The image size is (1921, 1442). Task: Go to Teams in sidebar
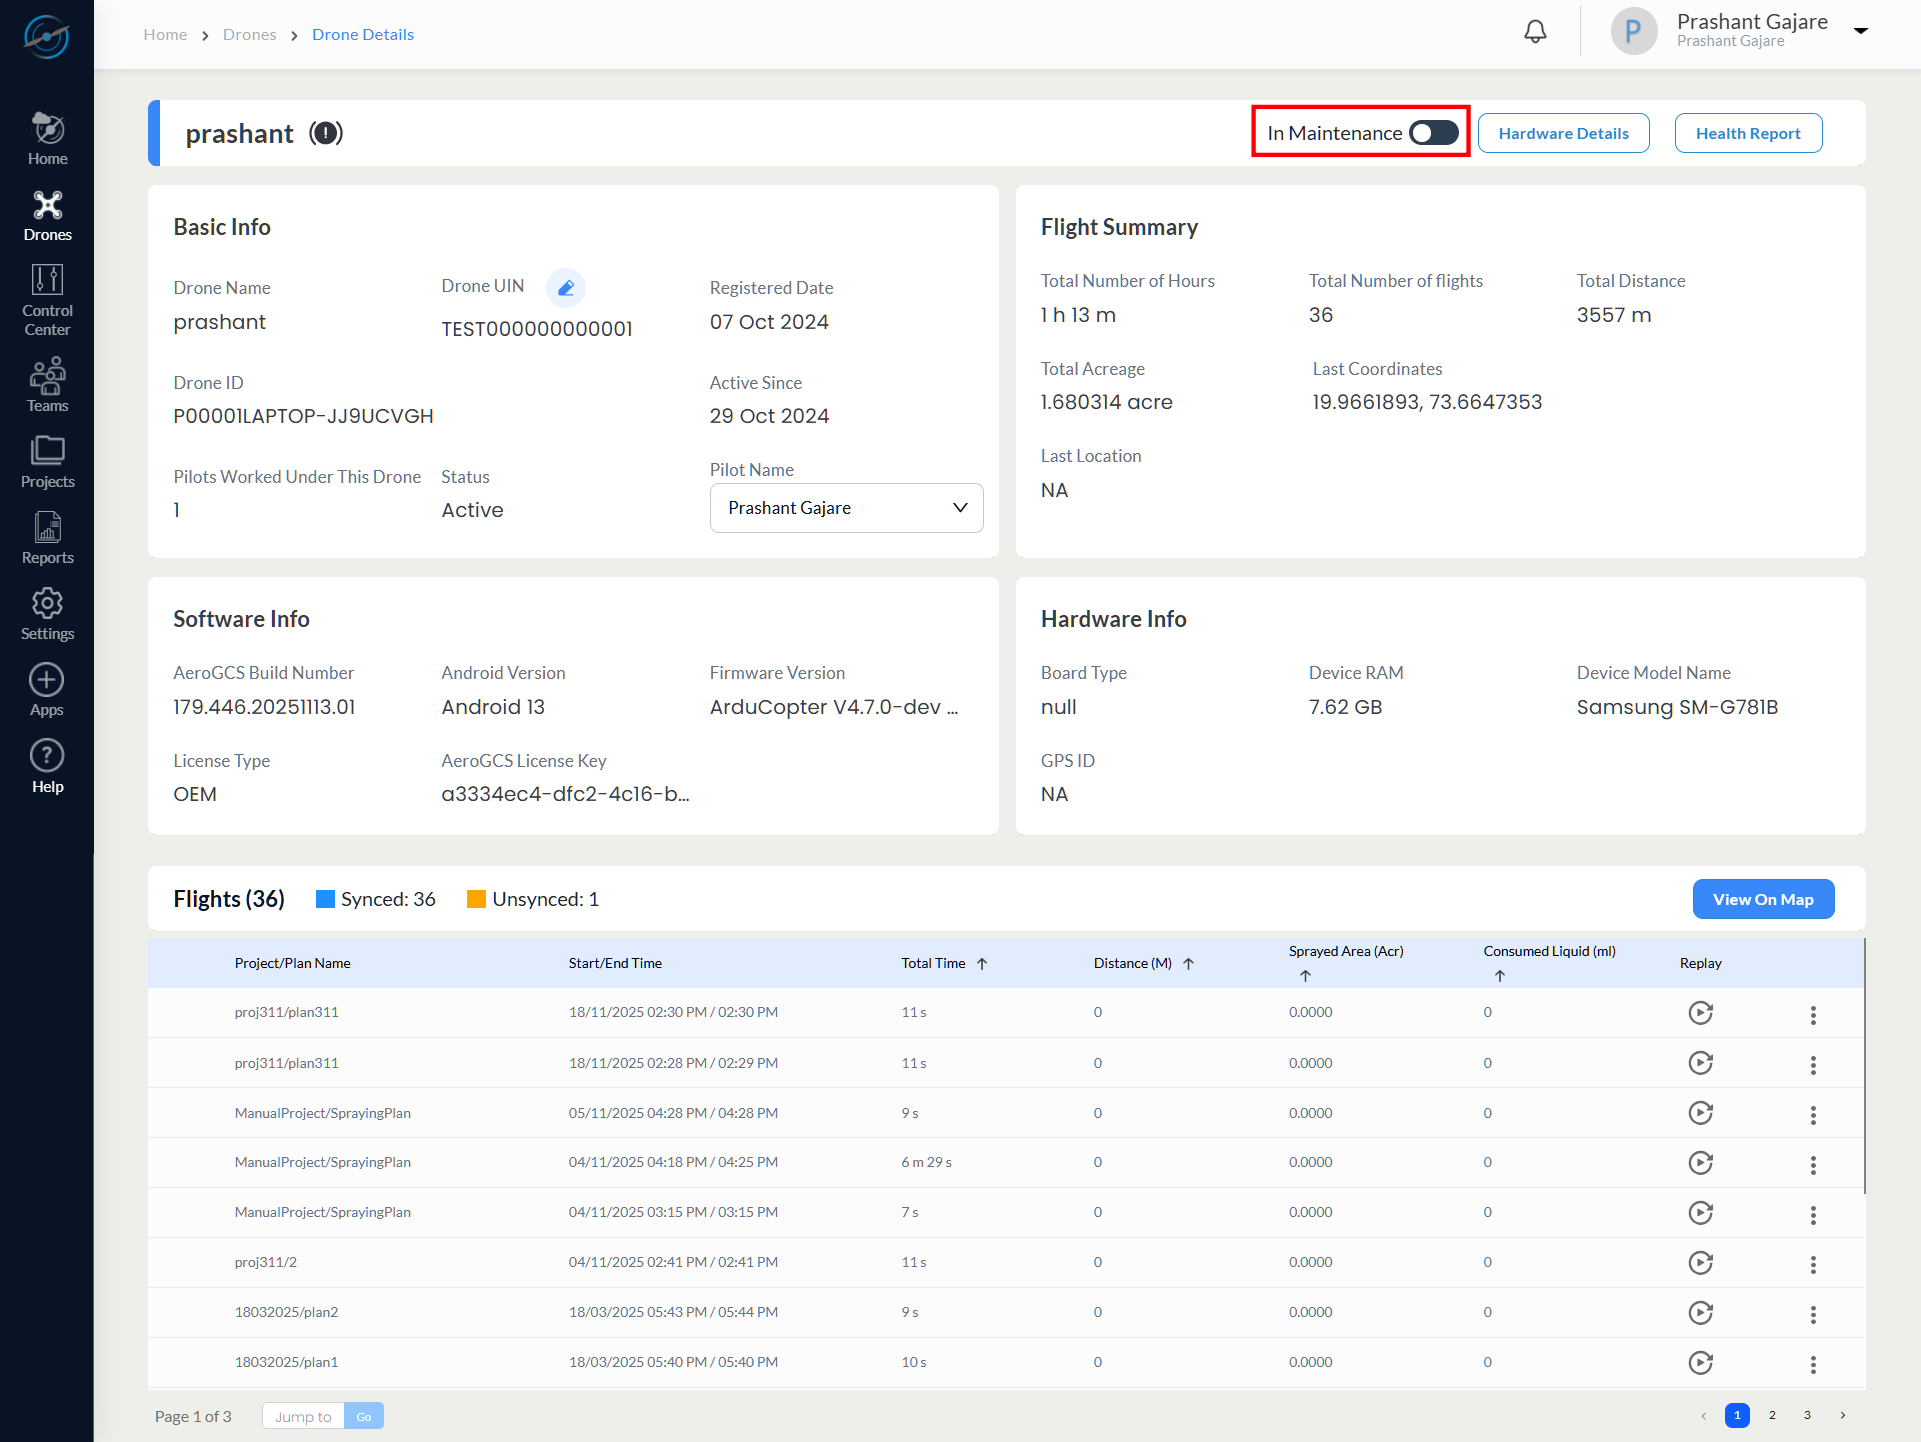click(47, 385)
